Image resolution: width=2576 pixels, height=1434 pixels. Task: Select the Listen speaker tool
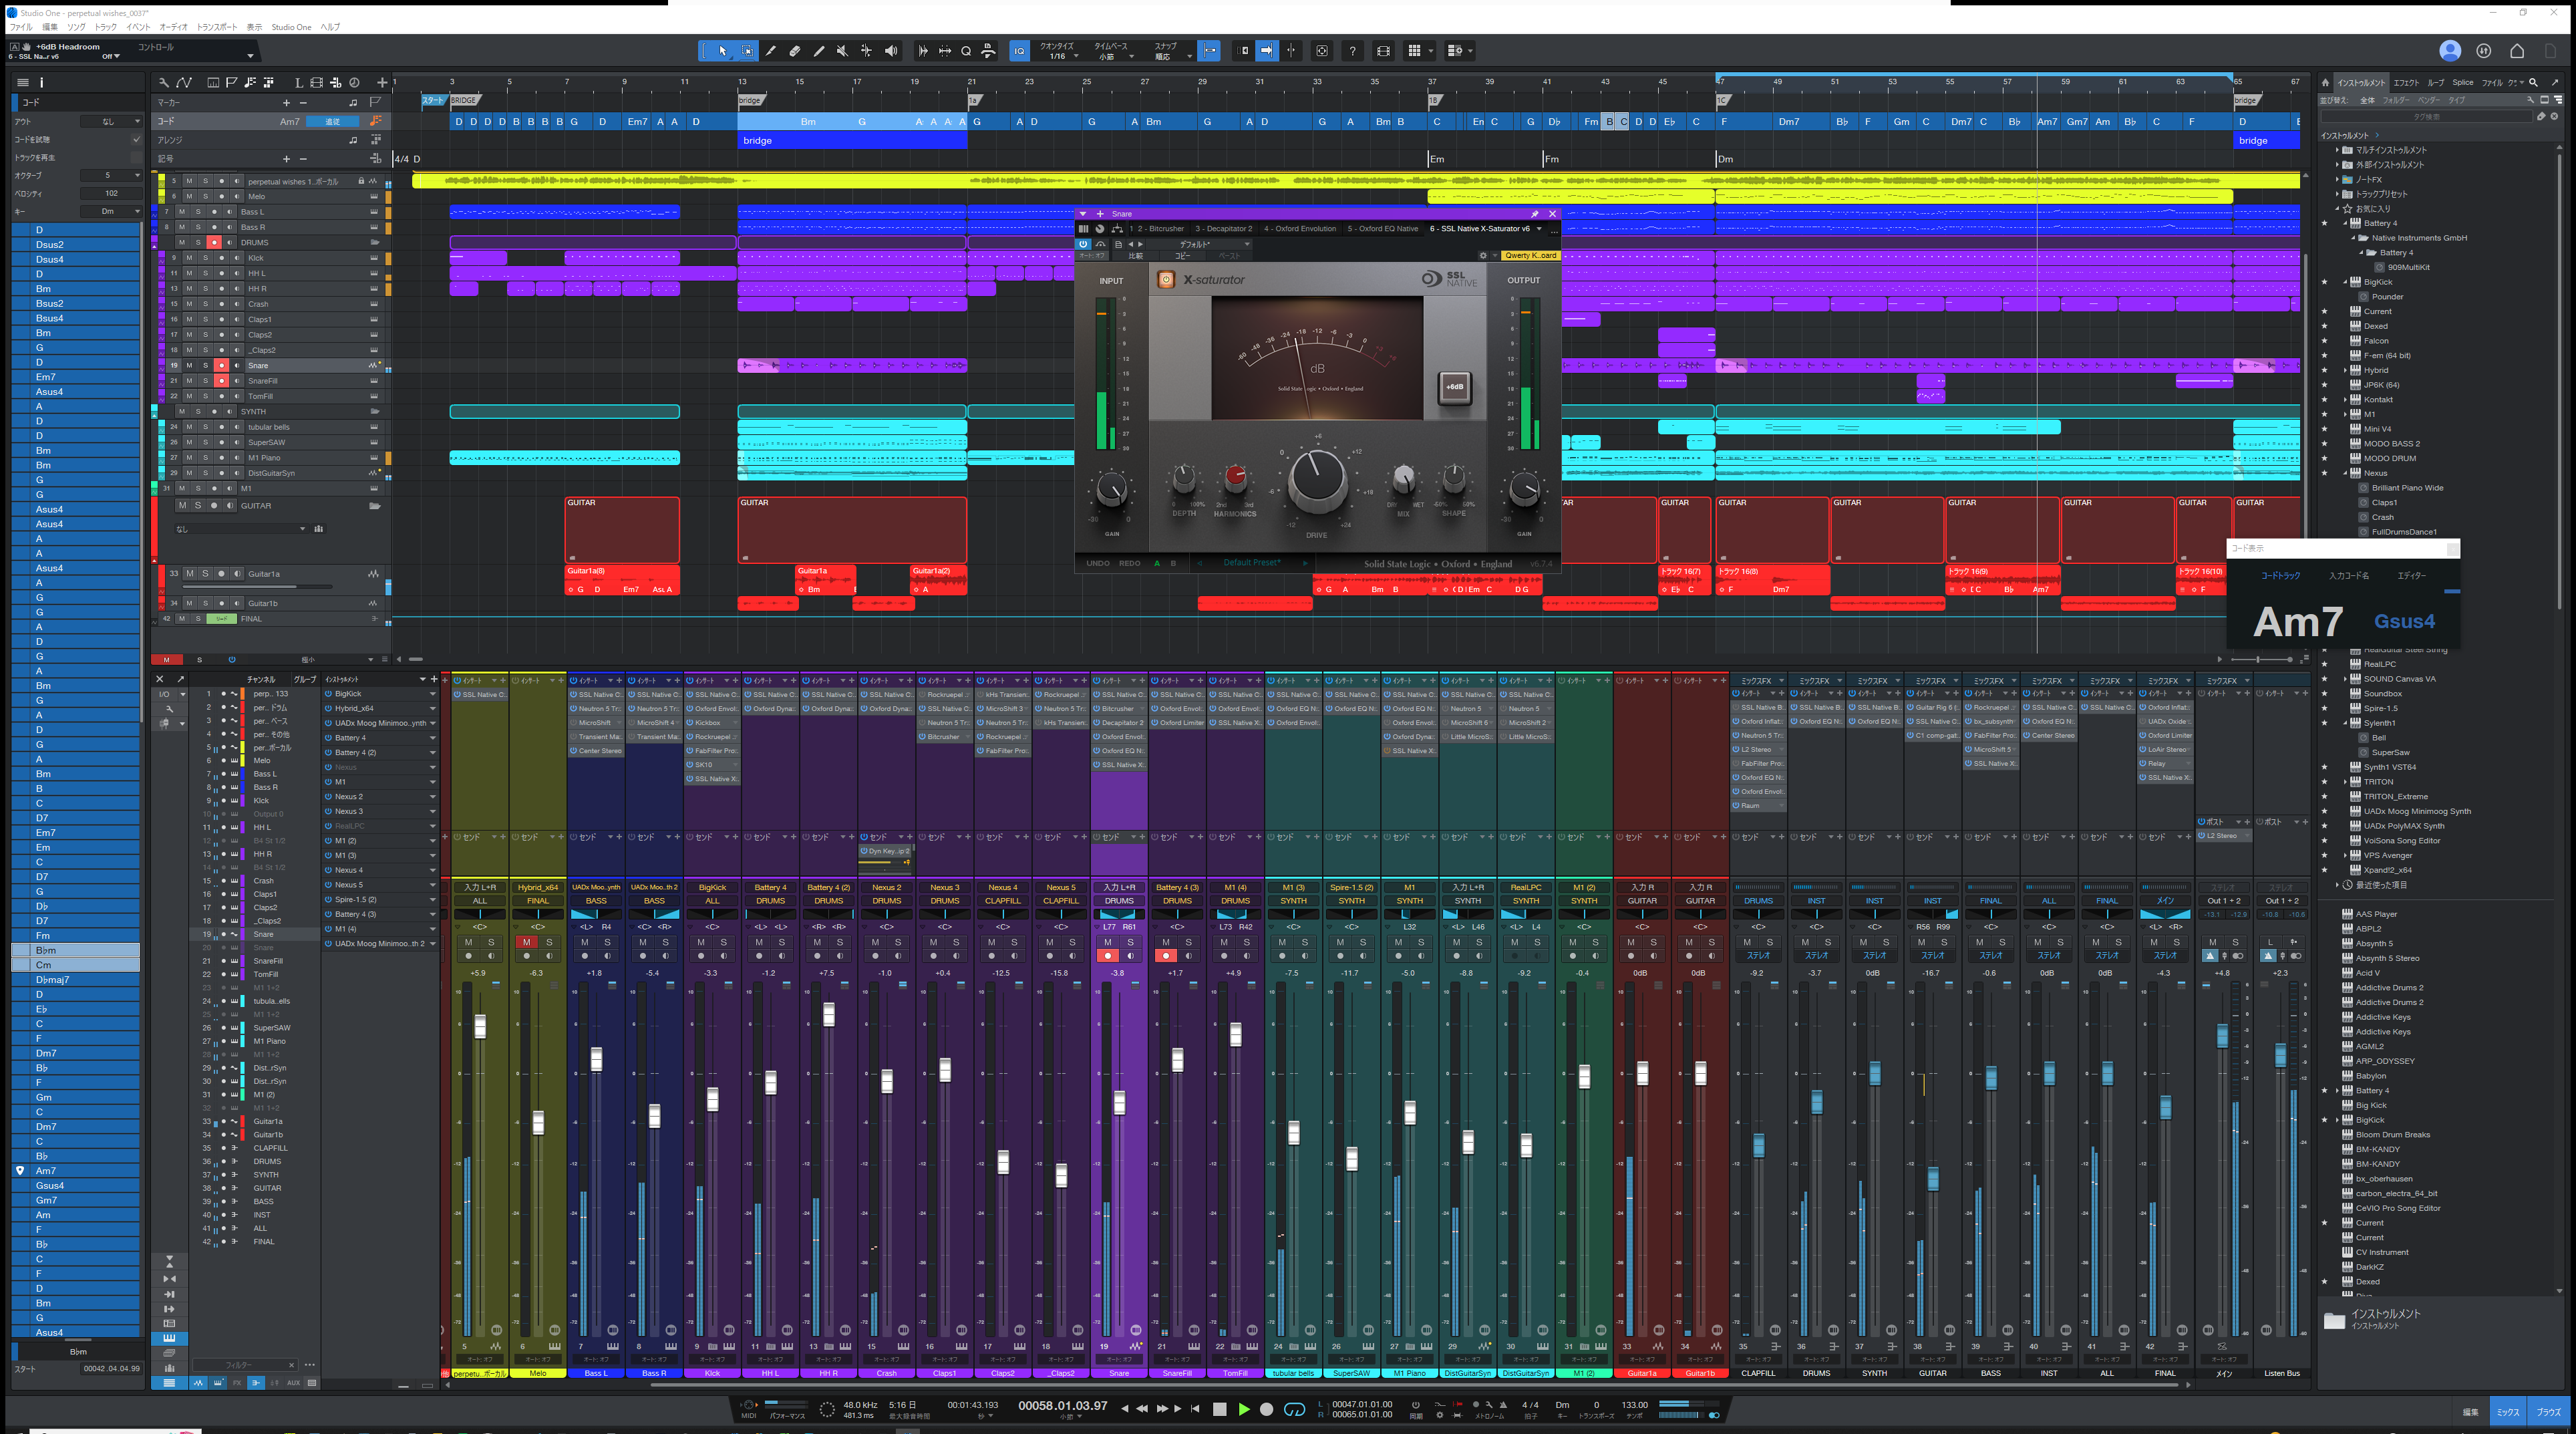point(891,51)
